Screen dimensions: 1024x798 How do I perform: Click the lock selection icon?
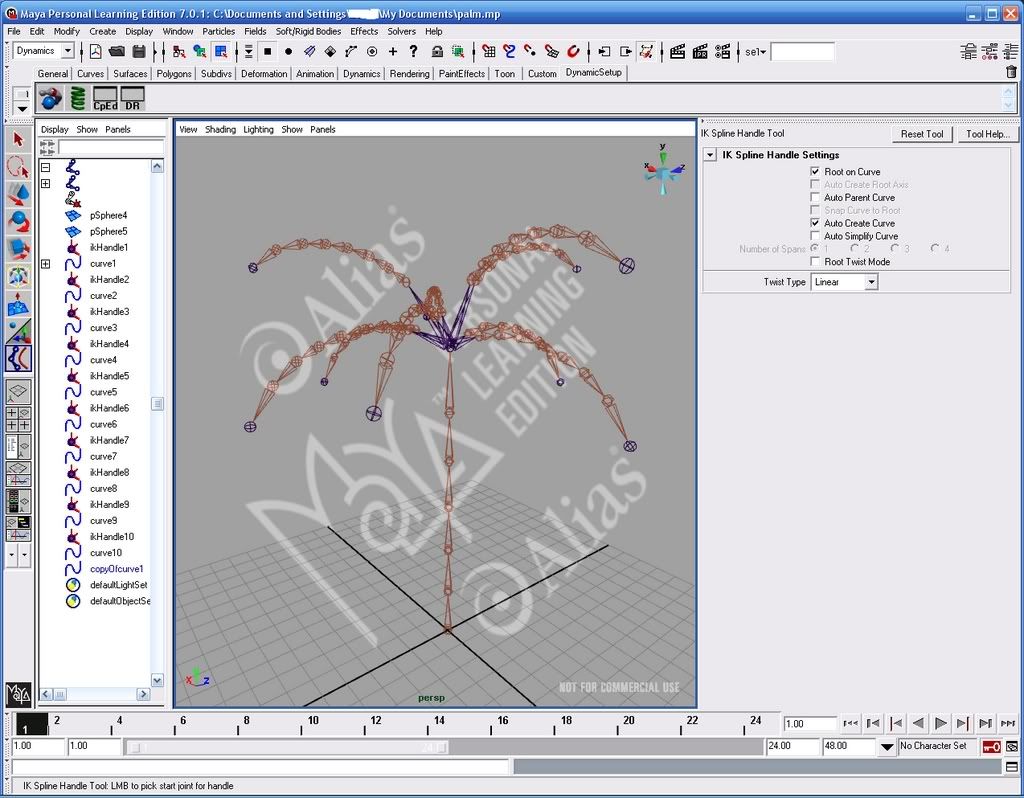(x=437, y=52)
